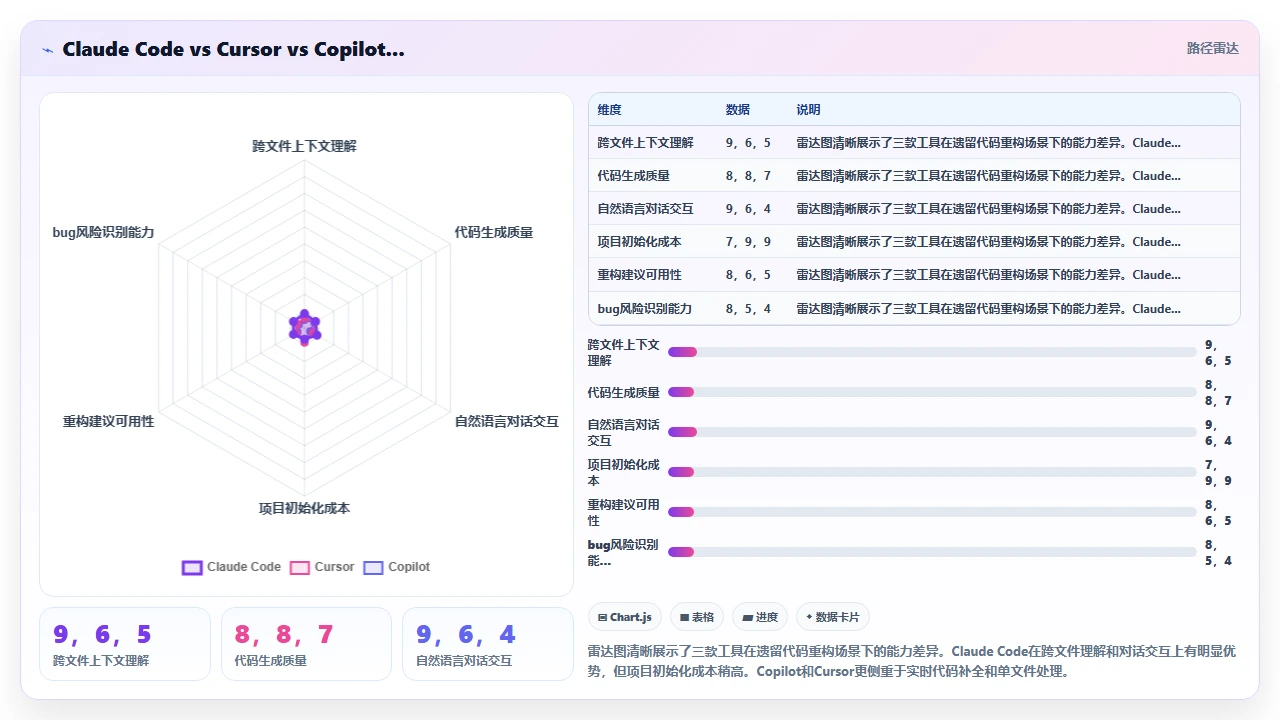Screen dimensions: 1280x720
Task: Click radar axis label 自然语言对话交互
Action: [x=507, y=422]
